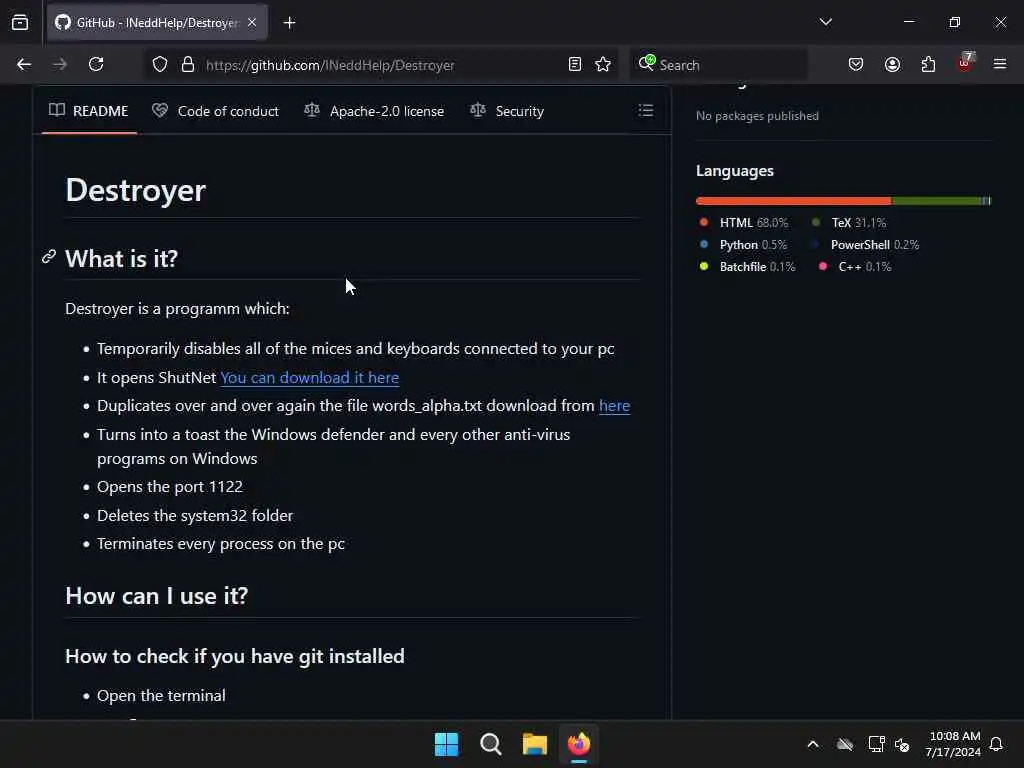Show hidden system tray icons
This screenshot has width=1024, height=768.
tap(813, 744)
